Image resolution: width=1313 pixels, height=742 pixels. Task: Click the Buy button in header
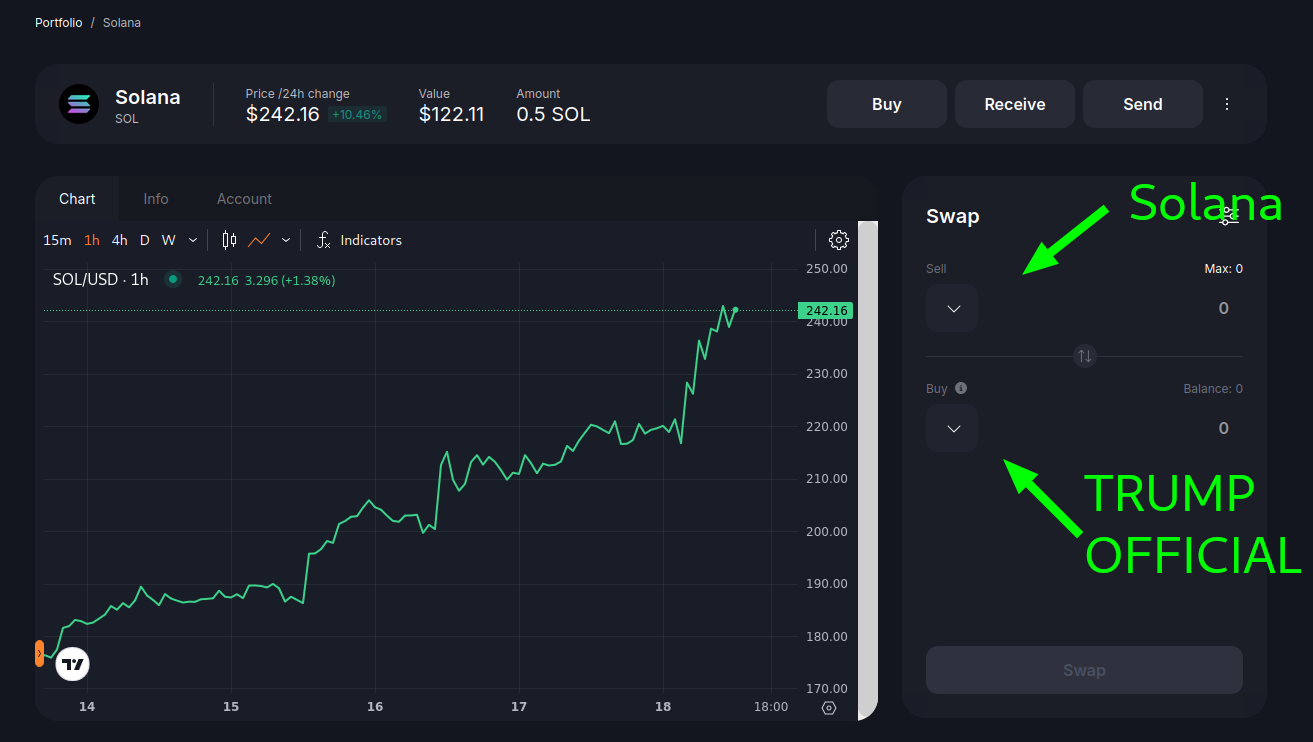[887, 104]
